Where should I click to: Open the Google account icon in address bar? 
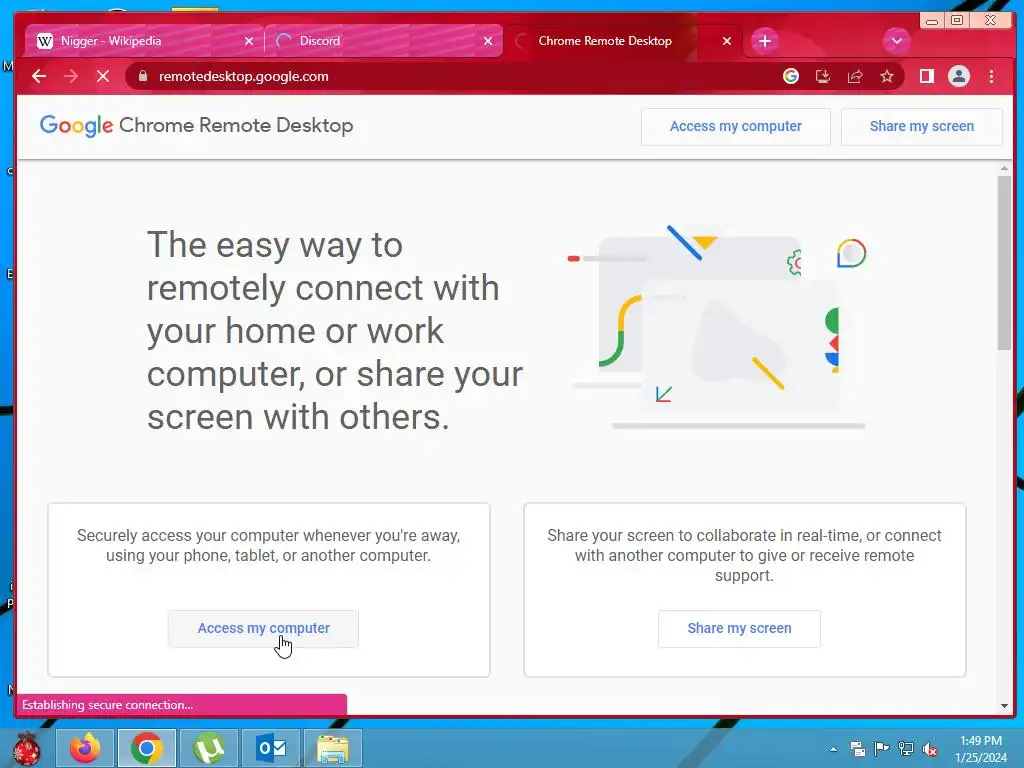pos(791,76)
